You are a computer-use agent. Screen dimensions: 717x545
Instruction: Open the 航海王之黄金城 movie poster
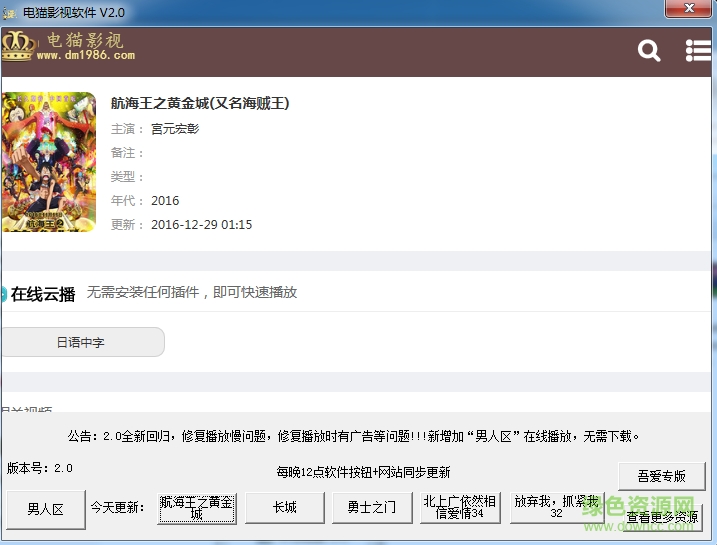(x=48, y=162)
